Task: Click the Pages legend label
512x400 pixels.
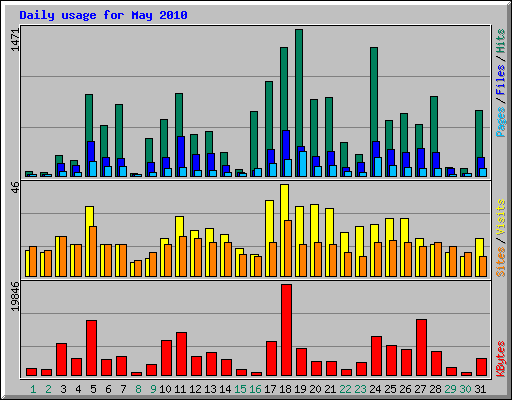Action: tap(501, 122)
